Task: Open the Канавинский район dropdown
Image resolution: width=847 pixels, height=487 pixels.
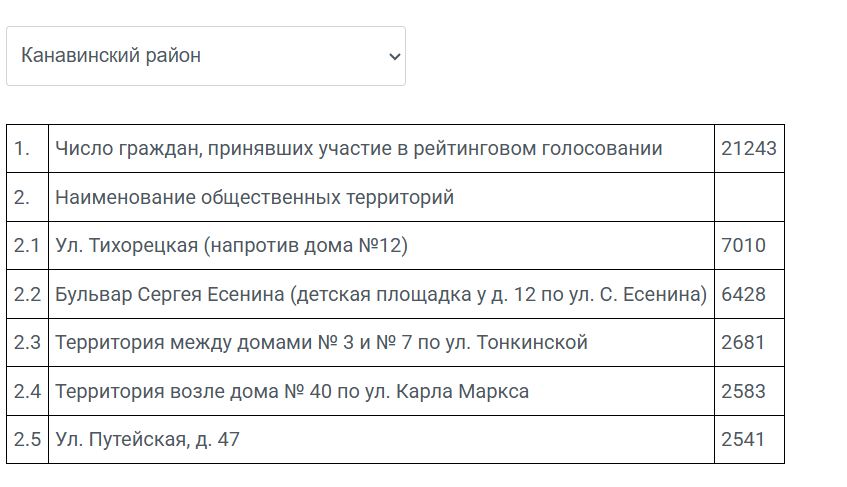Action: point(206,56)
